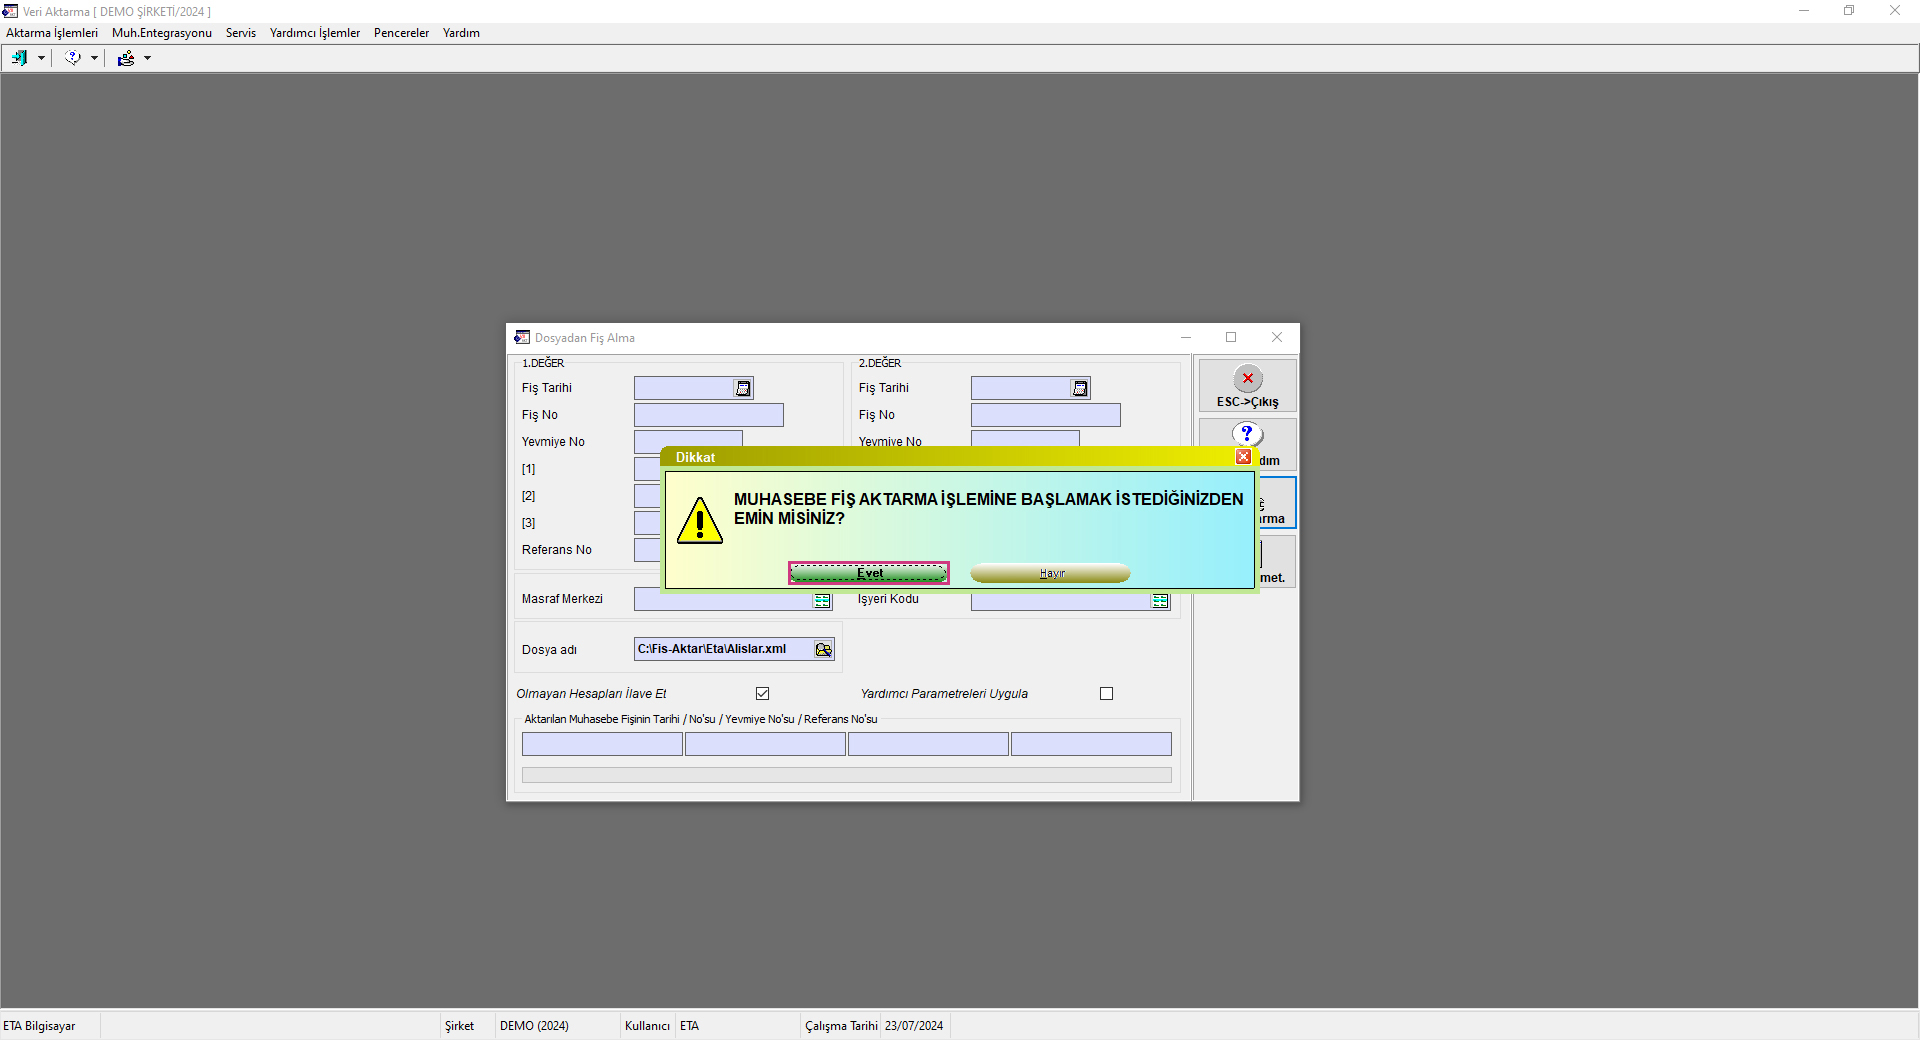This screenshot has height=1040, width=1920.
Task: Decline the transfer with Hayır button
Action: click(x=1050, y=573)
